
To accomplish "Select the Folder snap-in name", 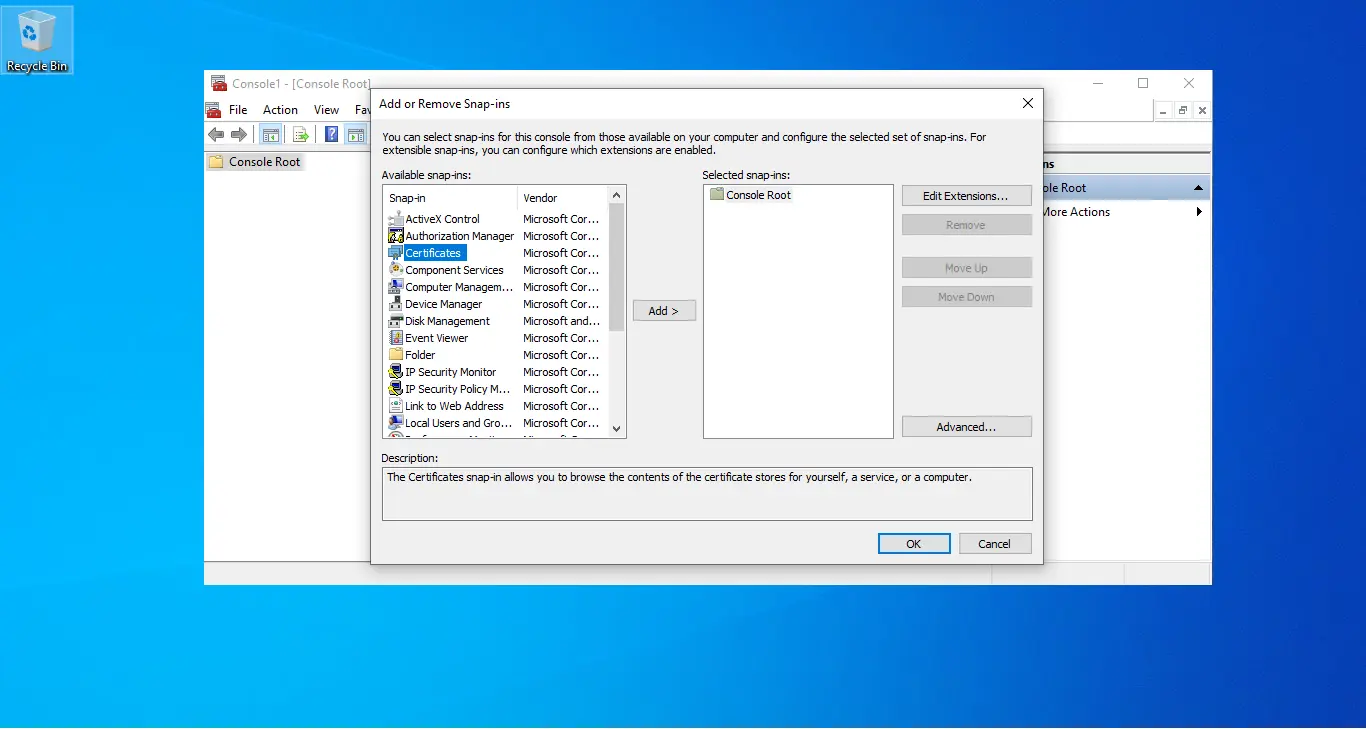I will [420, 355].
